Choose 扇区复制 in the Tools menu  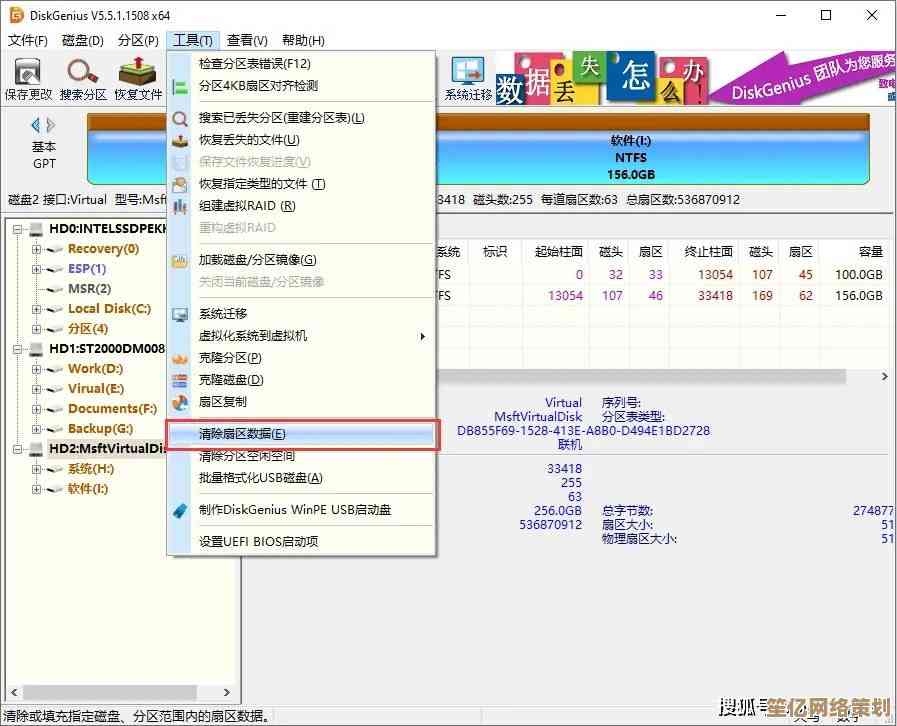click(x=223, y=402)
